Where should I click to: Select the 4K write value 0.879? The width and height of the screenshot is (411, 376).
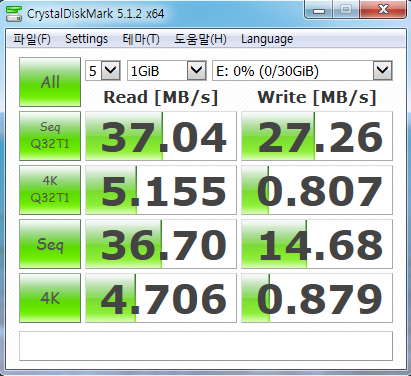317,298
